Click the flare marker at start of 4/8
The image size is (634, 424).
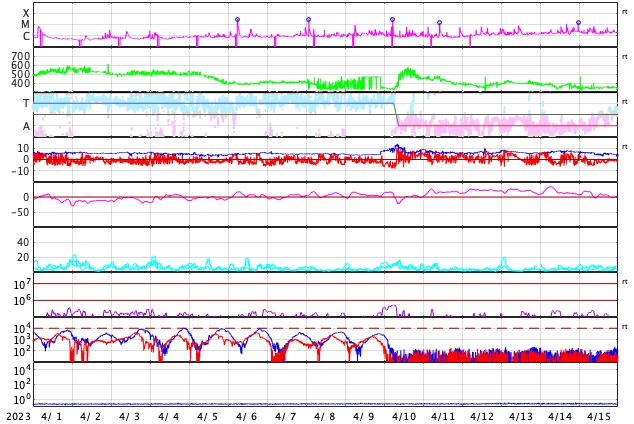coord(309,19)
